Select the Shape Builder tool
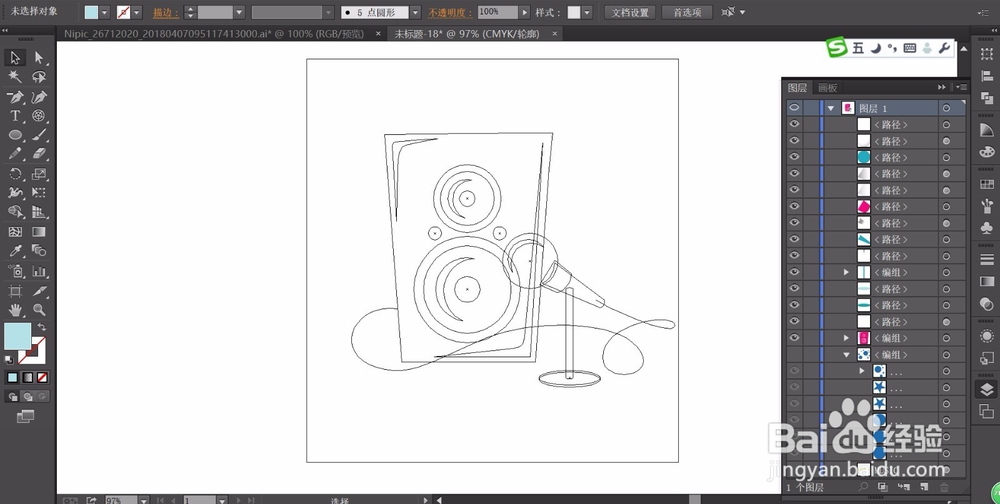This screenshot has width=1000, height=504. (15, 212)
